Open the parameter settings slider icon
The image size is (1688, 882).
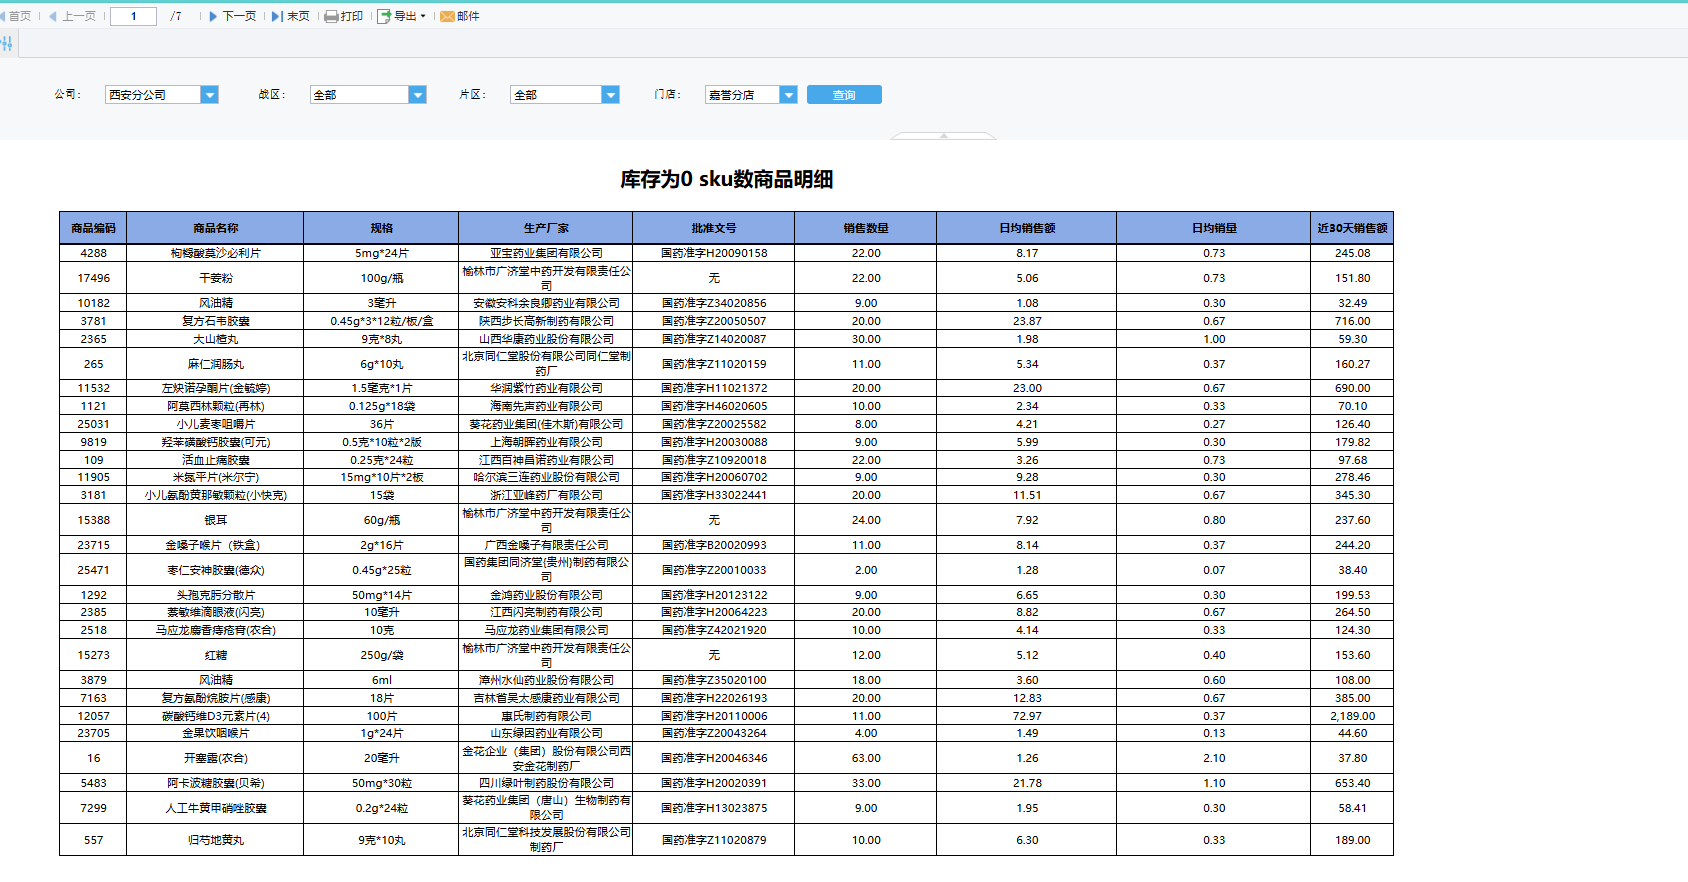tap(7, 43)
